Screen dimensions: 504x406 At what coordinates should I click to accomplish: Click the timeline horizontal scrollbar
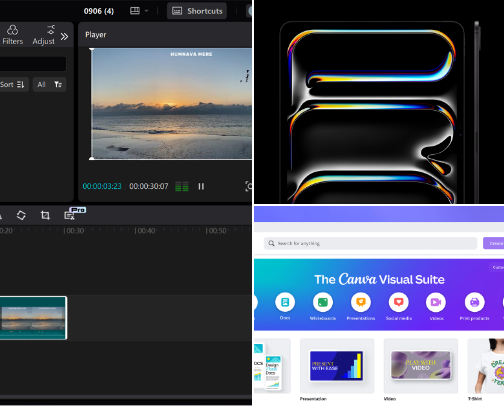126,397
